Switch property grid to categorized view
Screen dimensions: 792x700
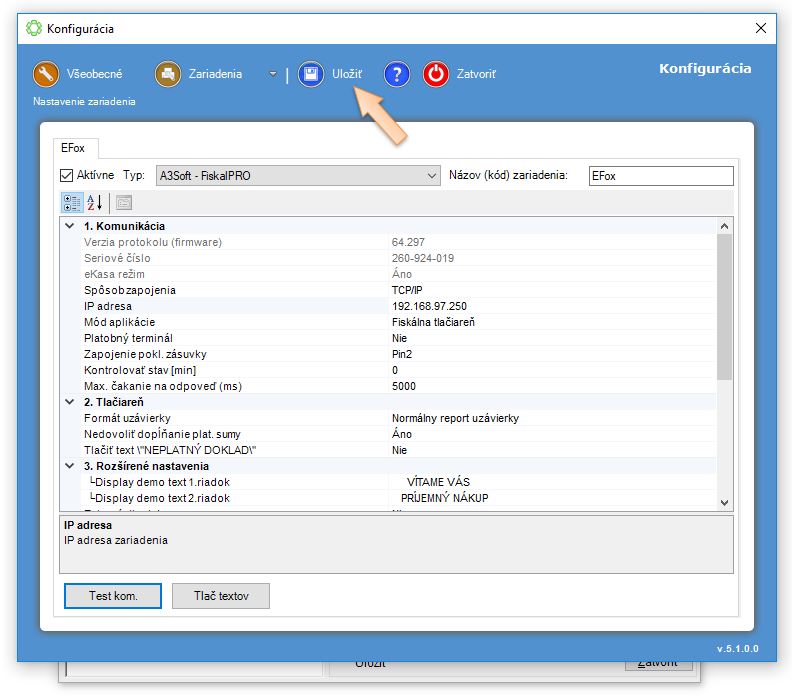coord(72,202)
